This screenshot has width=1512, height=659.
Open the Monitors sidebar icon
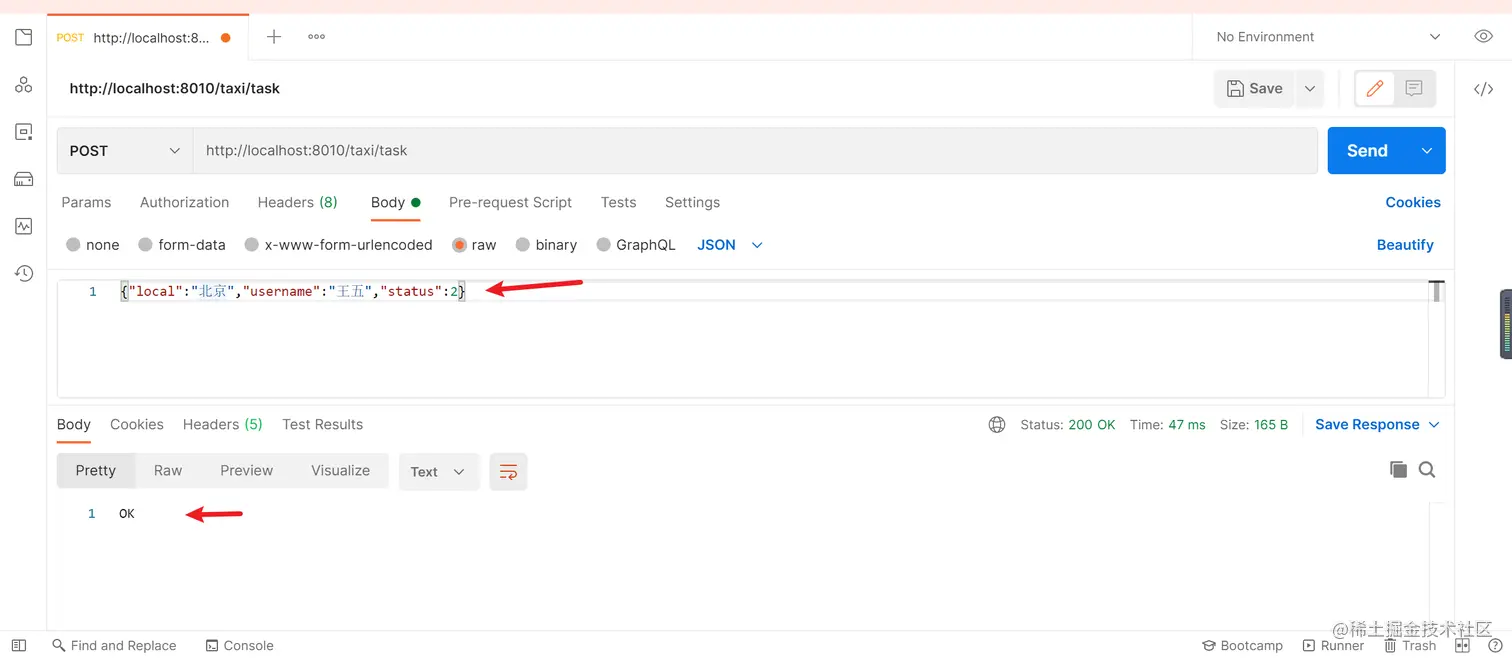[24, 226]
